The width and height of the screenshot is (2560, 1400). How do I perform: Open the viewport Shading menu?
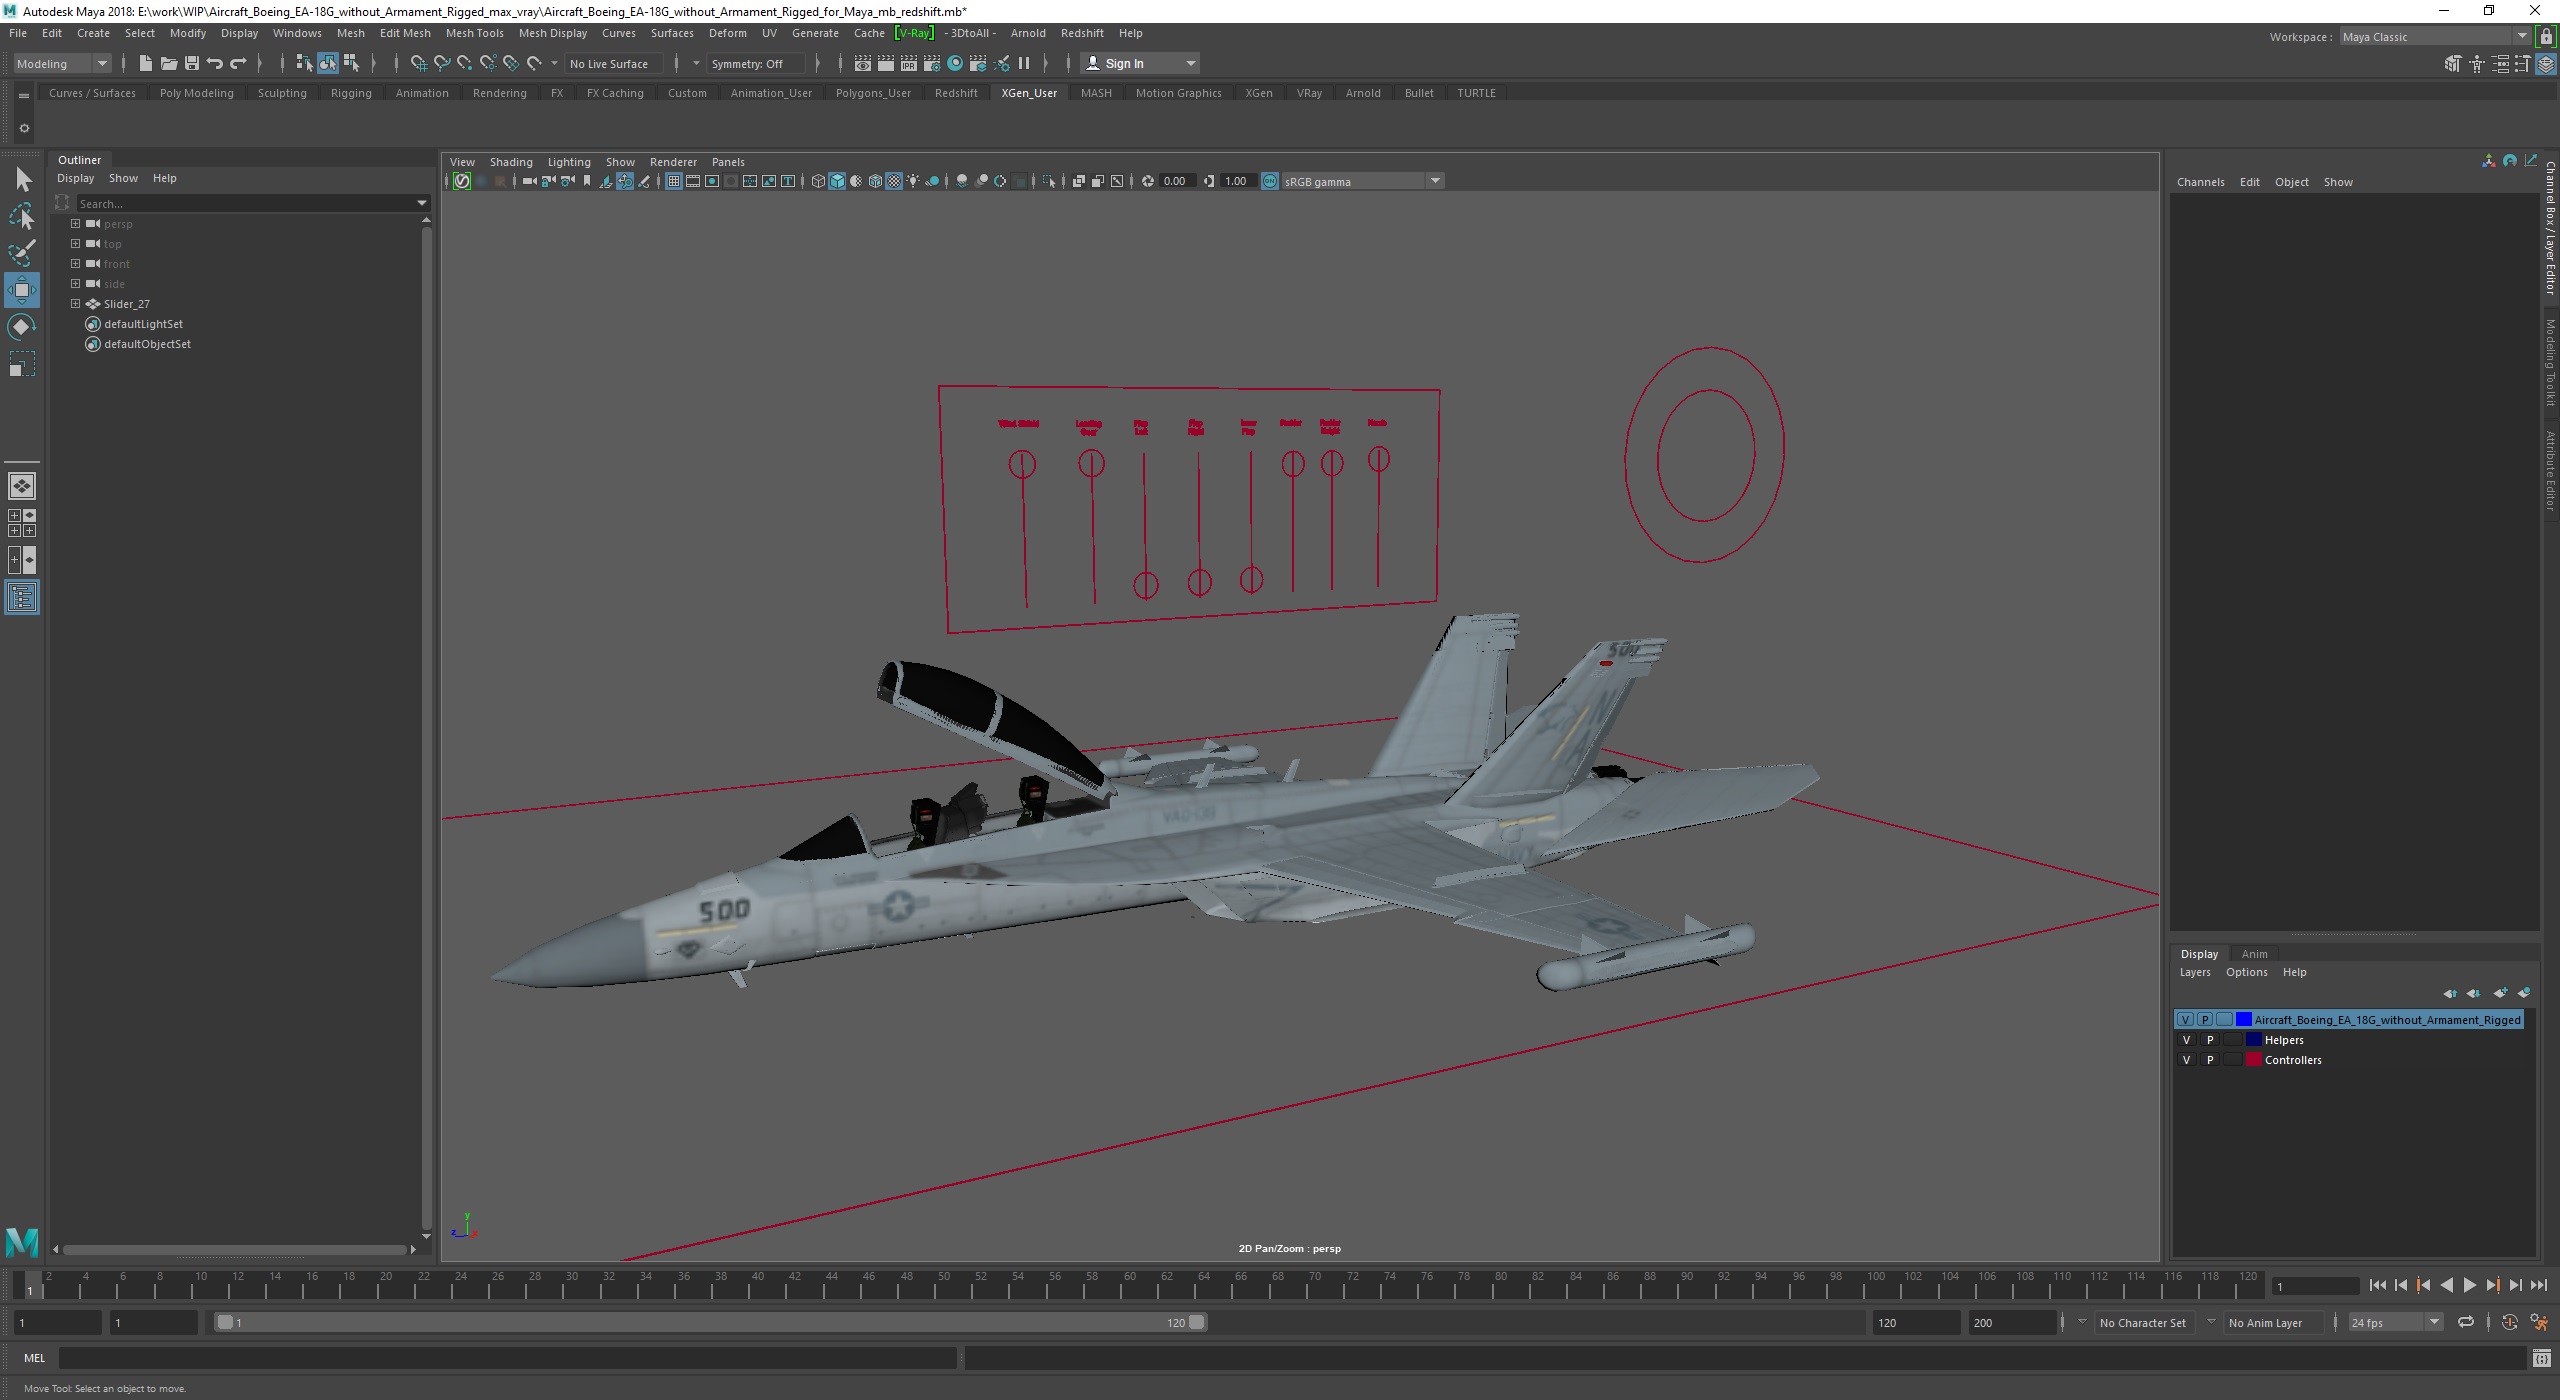510,162
